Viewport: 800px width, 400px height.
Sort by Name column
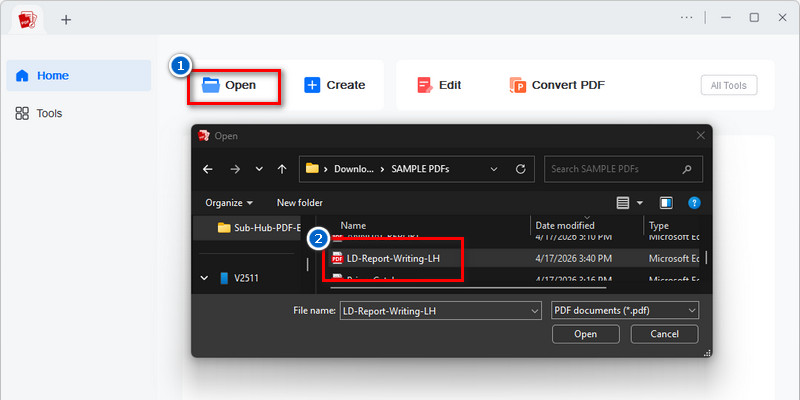pos(353,225)
